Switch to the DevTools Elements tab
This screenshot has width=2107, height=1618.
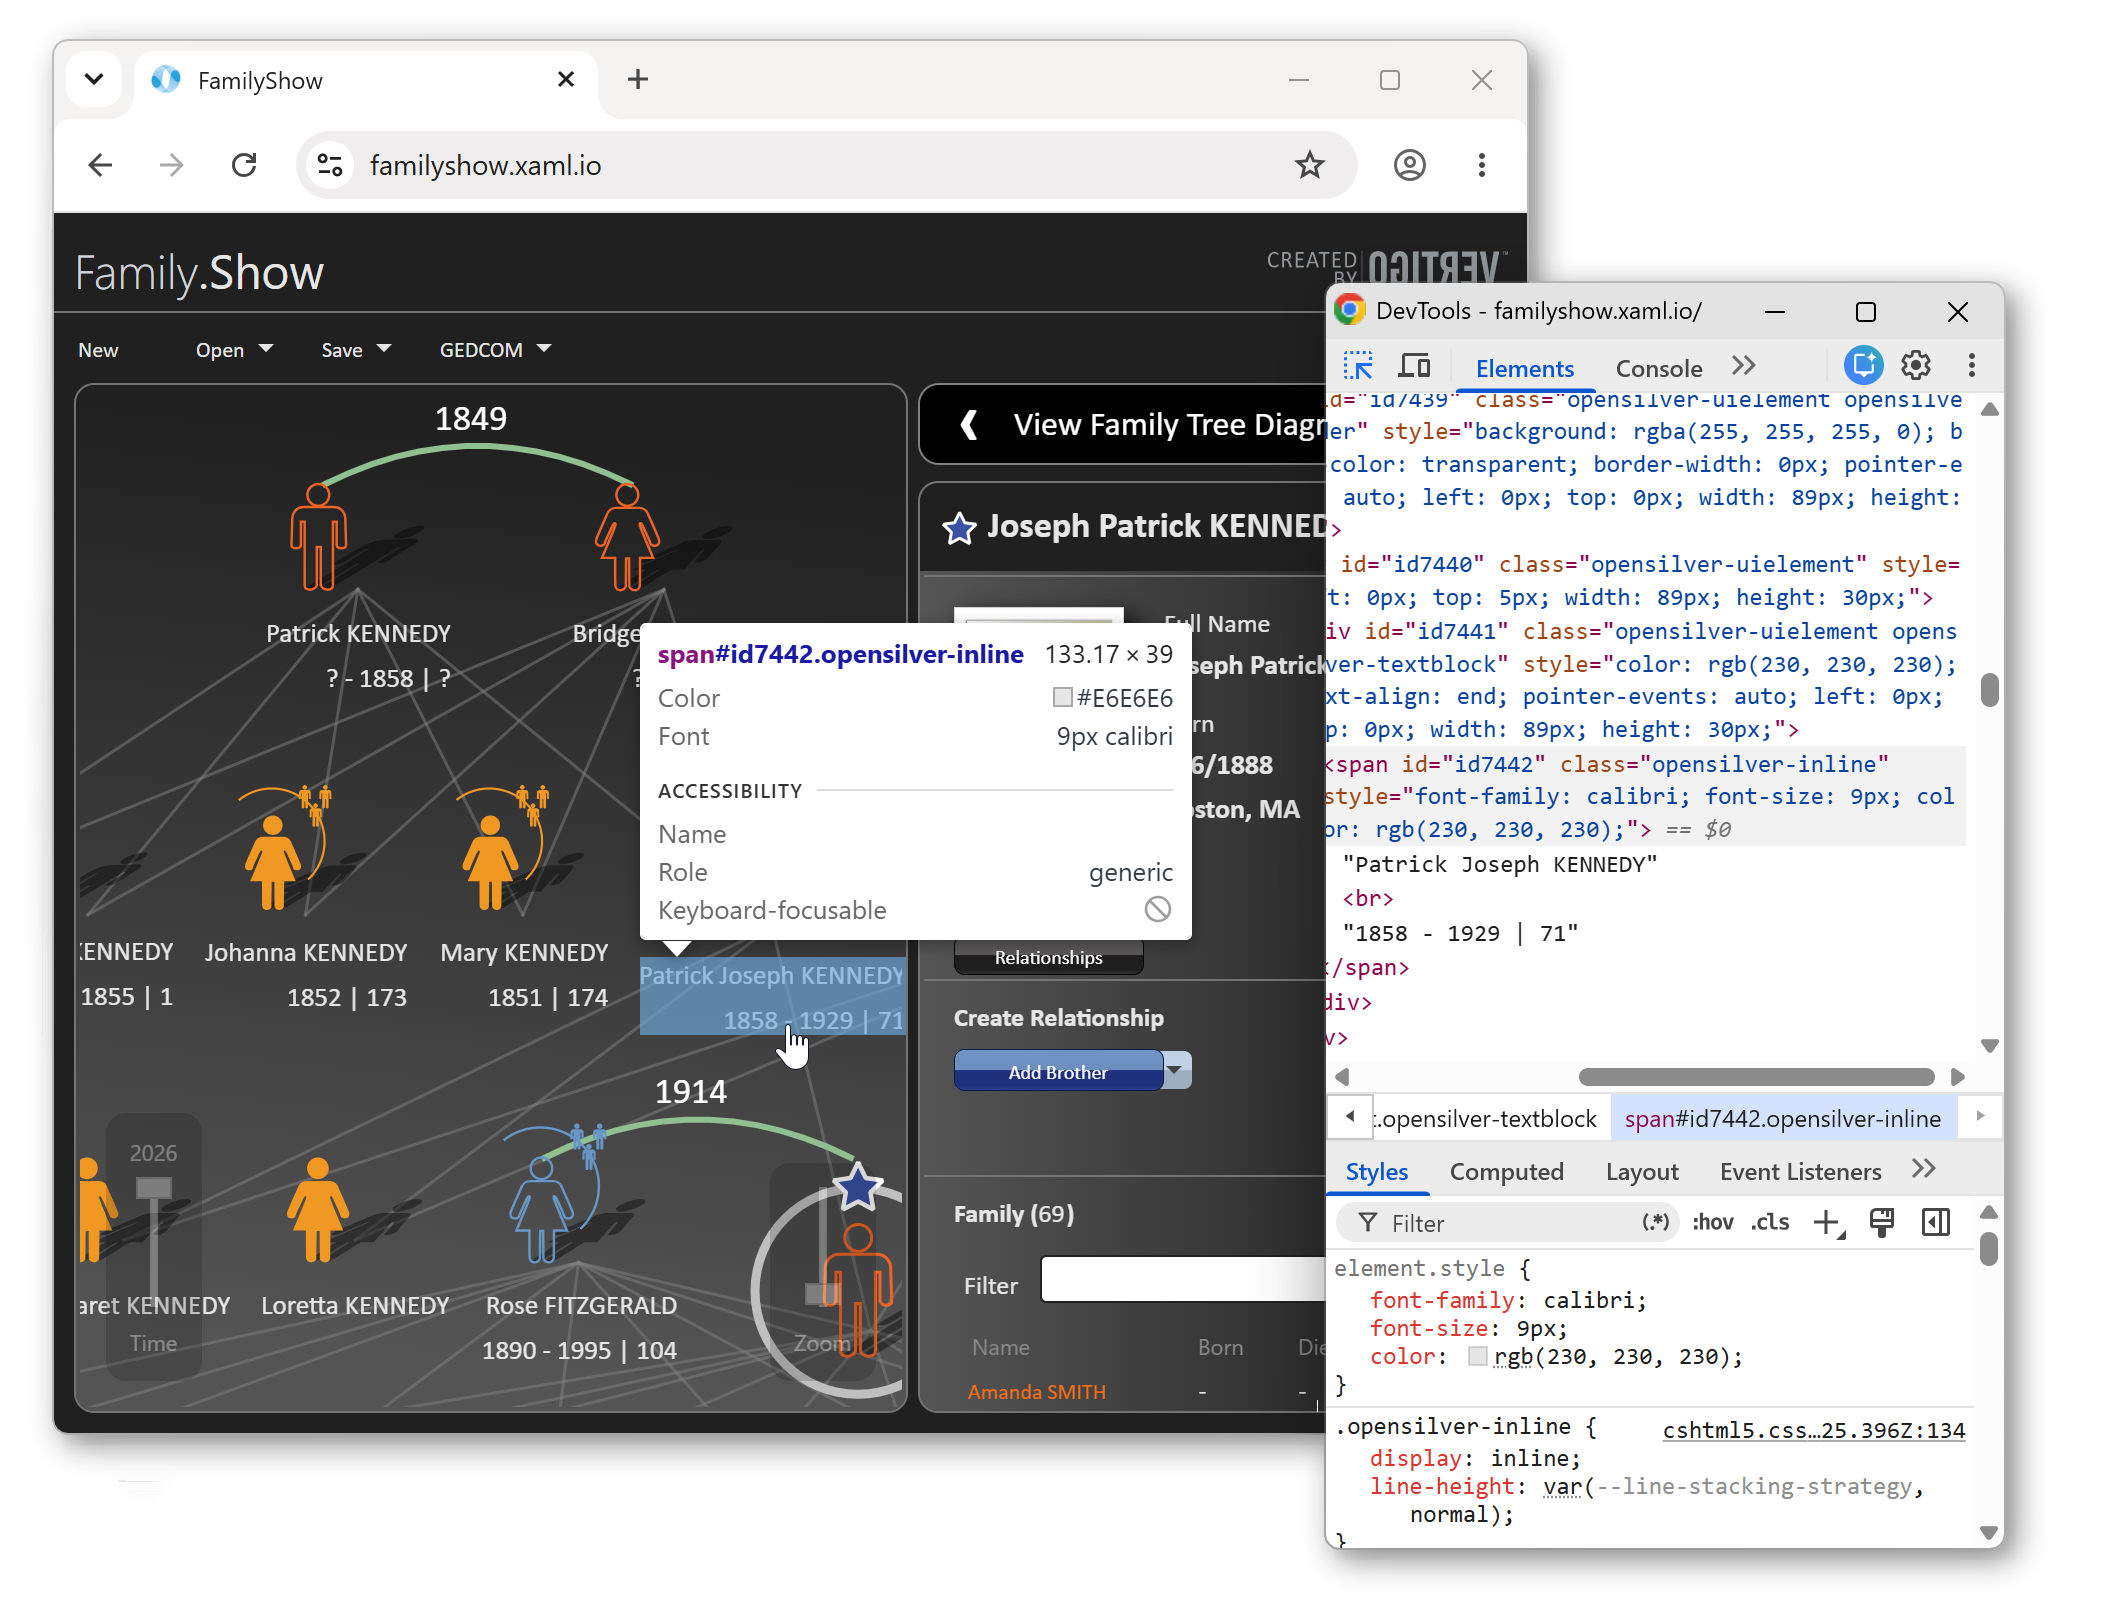pos(1524,368)
